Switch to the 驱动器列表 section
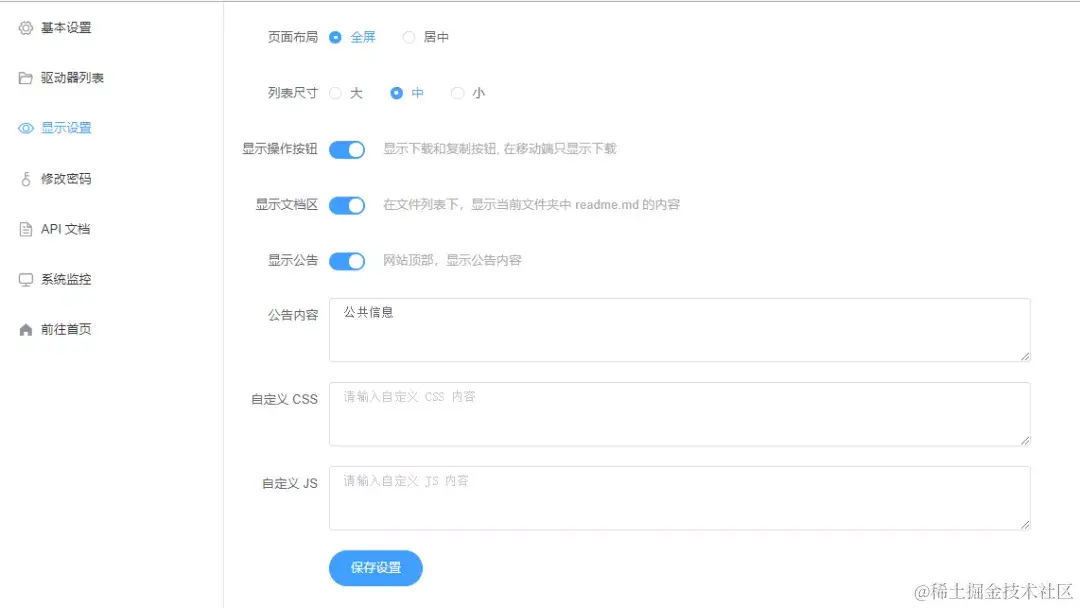1080x608 pixels. coord(71,78)
